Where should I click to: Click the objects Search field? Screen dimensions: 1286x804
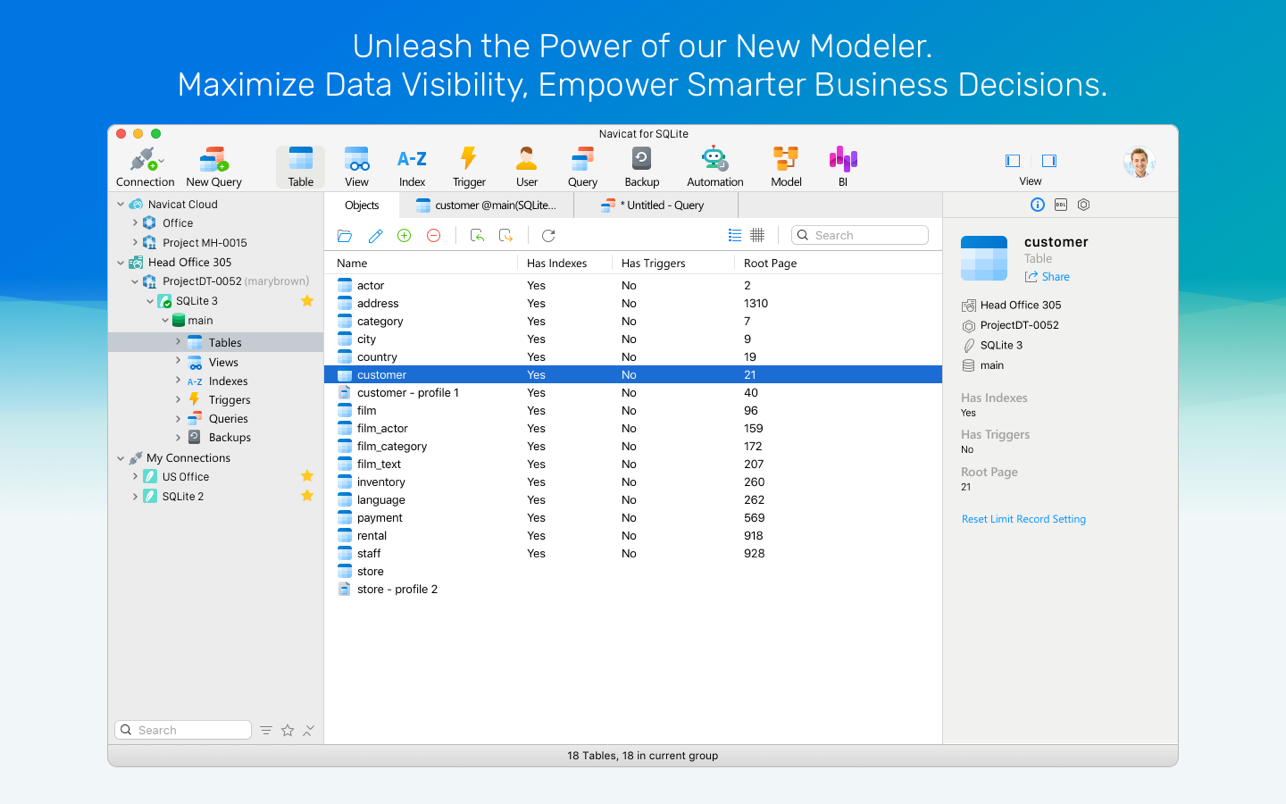(x=860, y=235)
